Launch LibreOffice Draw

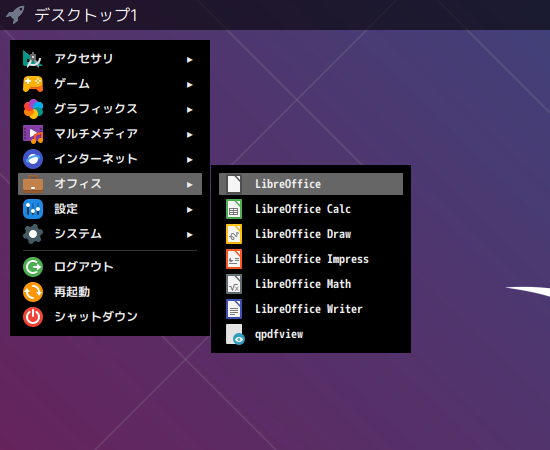point(311,234)
